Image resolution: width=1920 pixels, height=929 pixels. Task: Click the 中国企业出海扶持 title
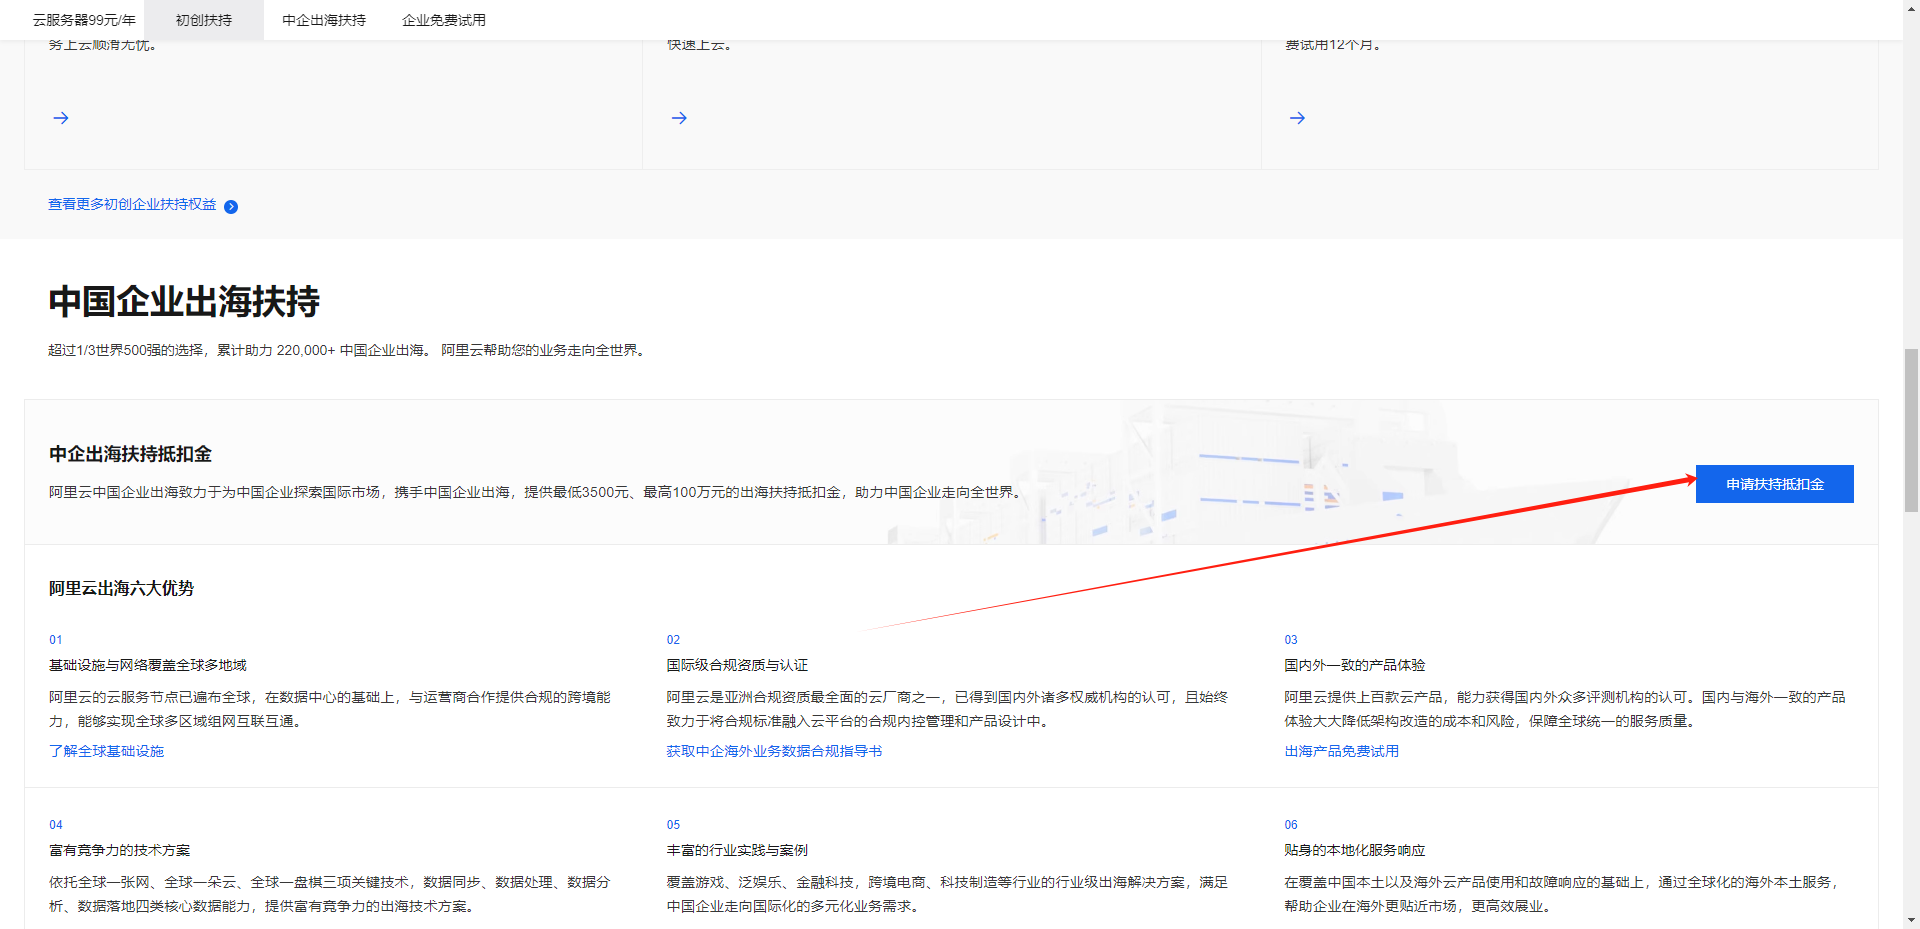pos(184,301)
